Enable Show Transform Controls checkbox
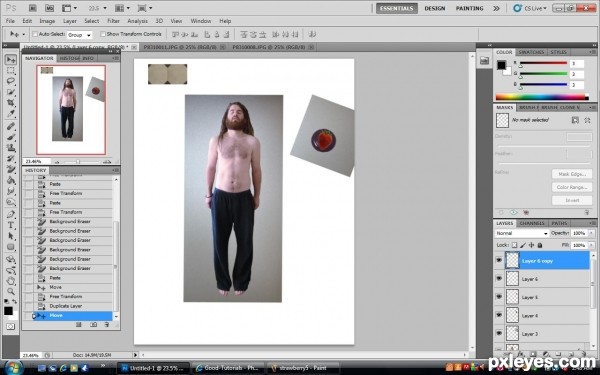This screenshot has width=600, height=375. 103,34
